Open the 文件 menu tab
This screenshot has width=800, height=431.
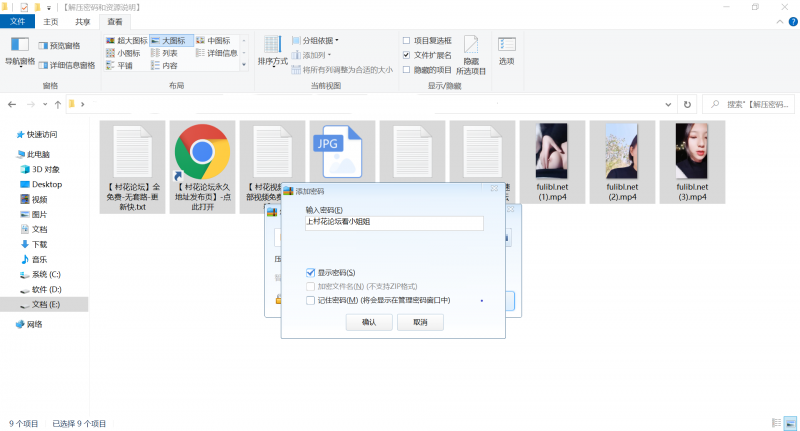tap(17, 21)
